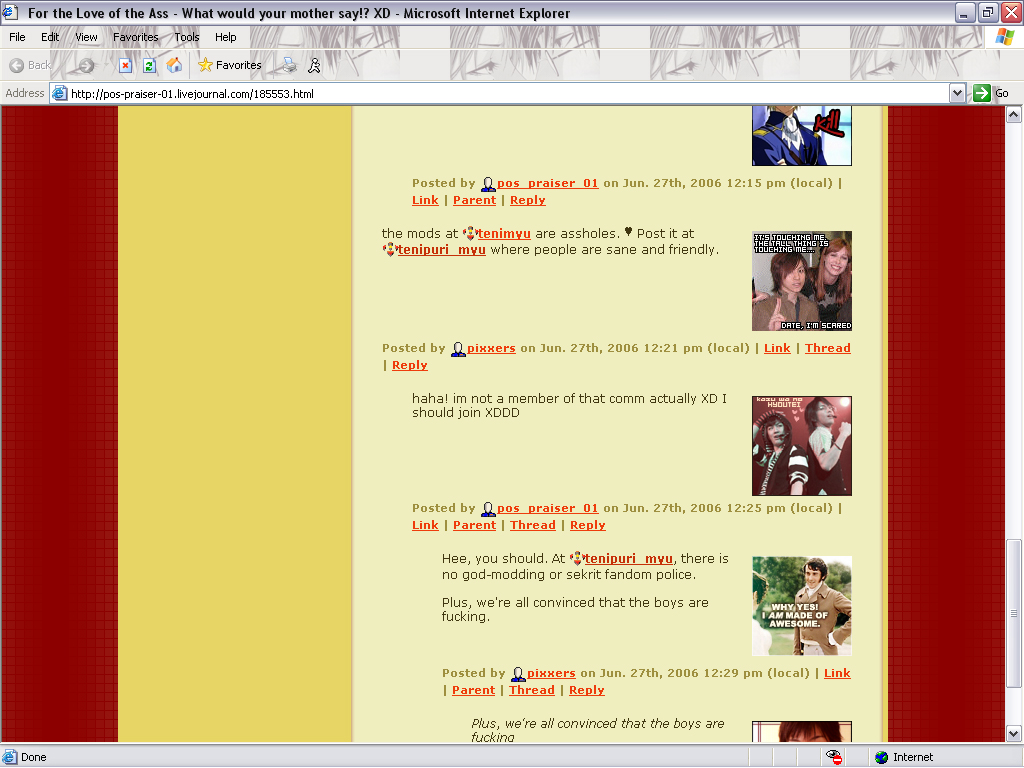Open the File menu

click(x=17, y=37)
